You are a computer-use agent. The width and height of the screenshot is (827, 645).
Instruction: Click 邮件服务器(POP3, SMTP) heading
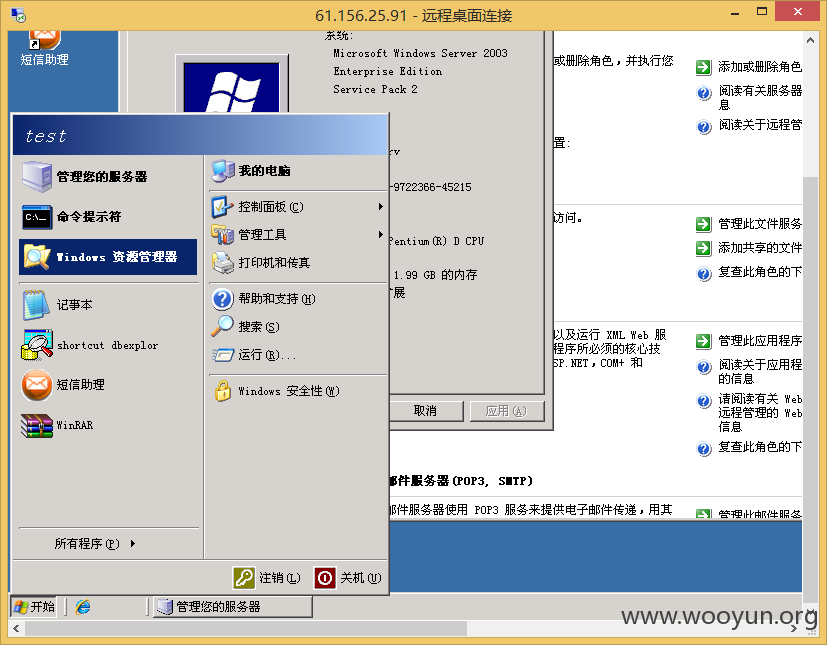pos(461,480)
